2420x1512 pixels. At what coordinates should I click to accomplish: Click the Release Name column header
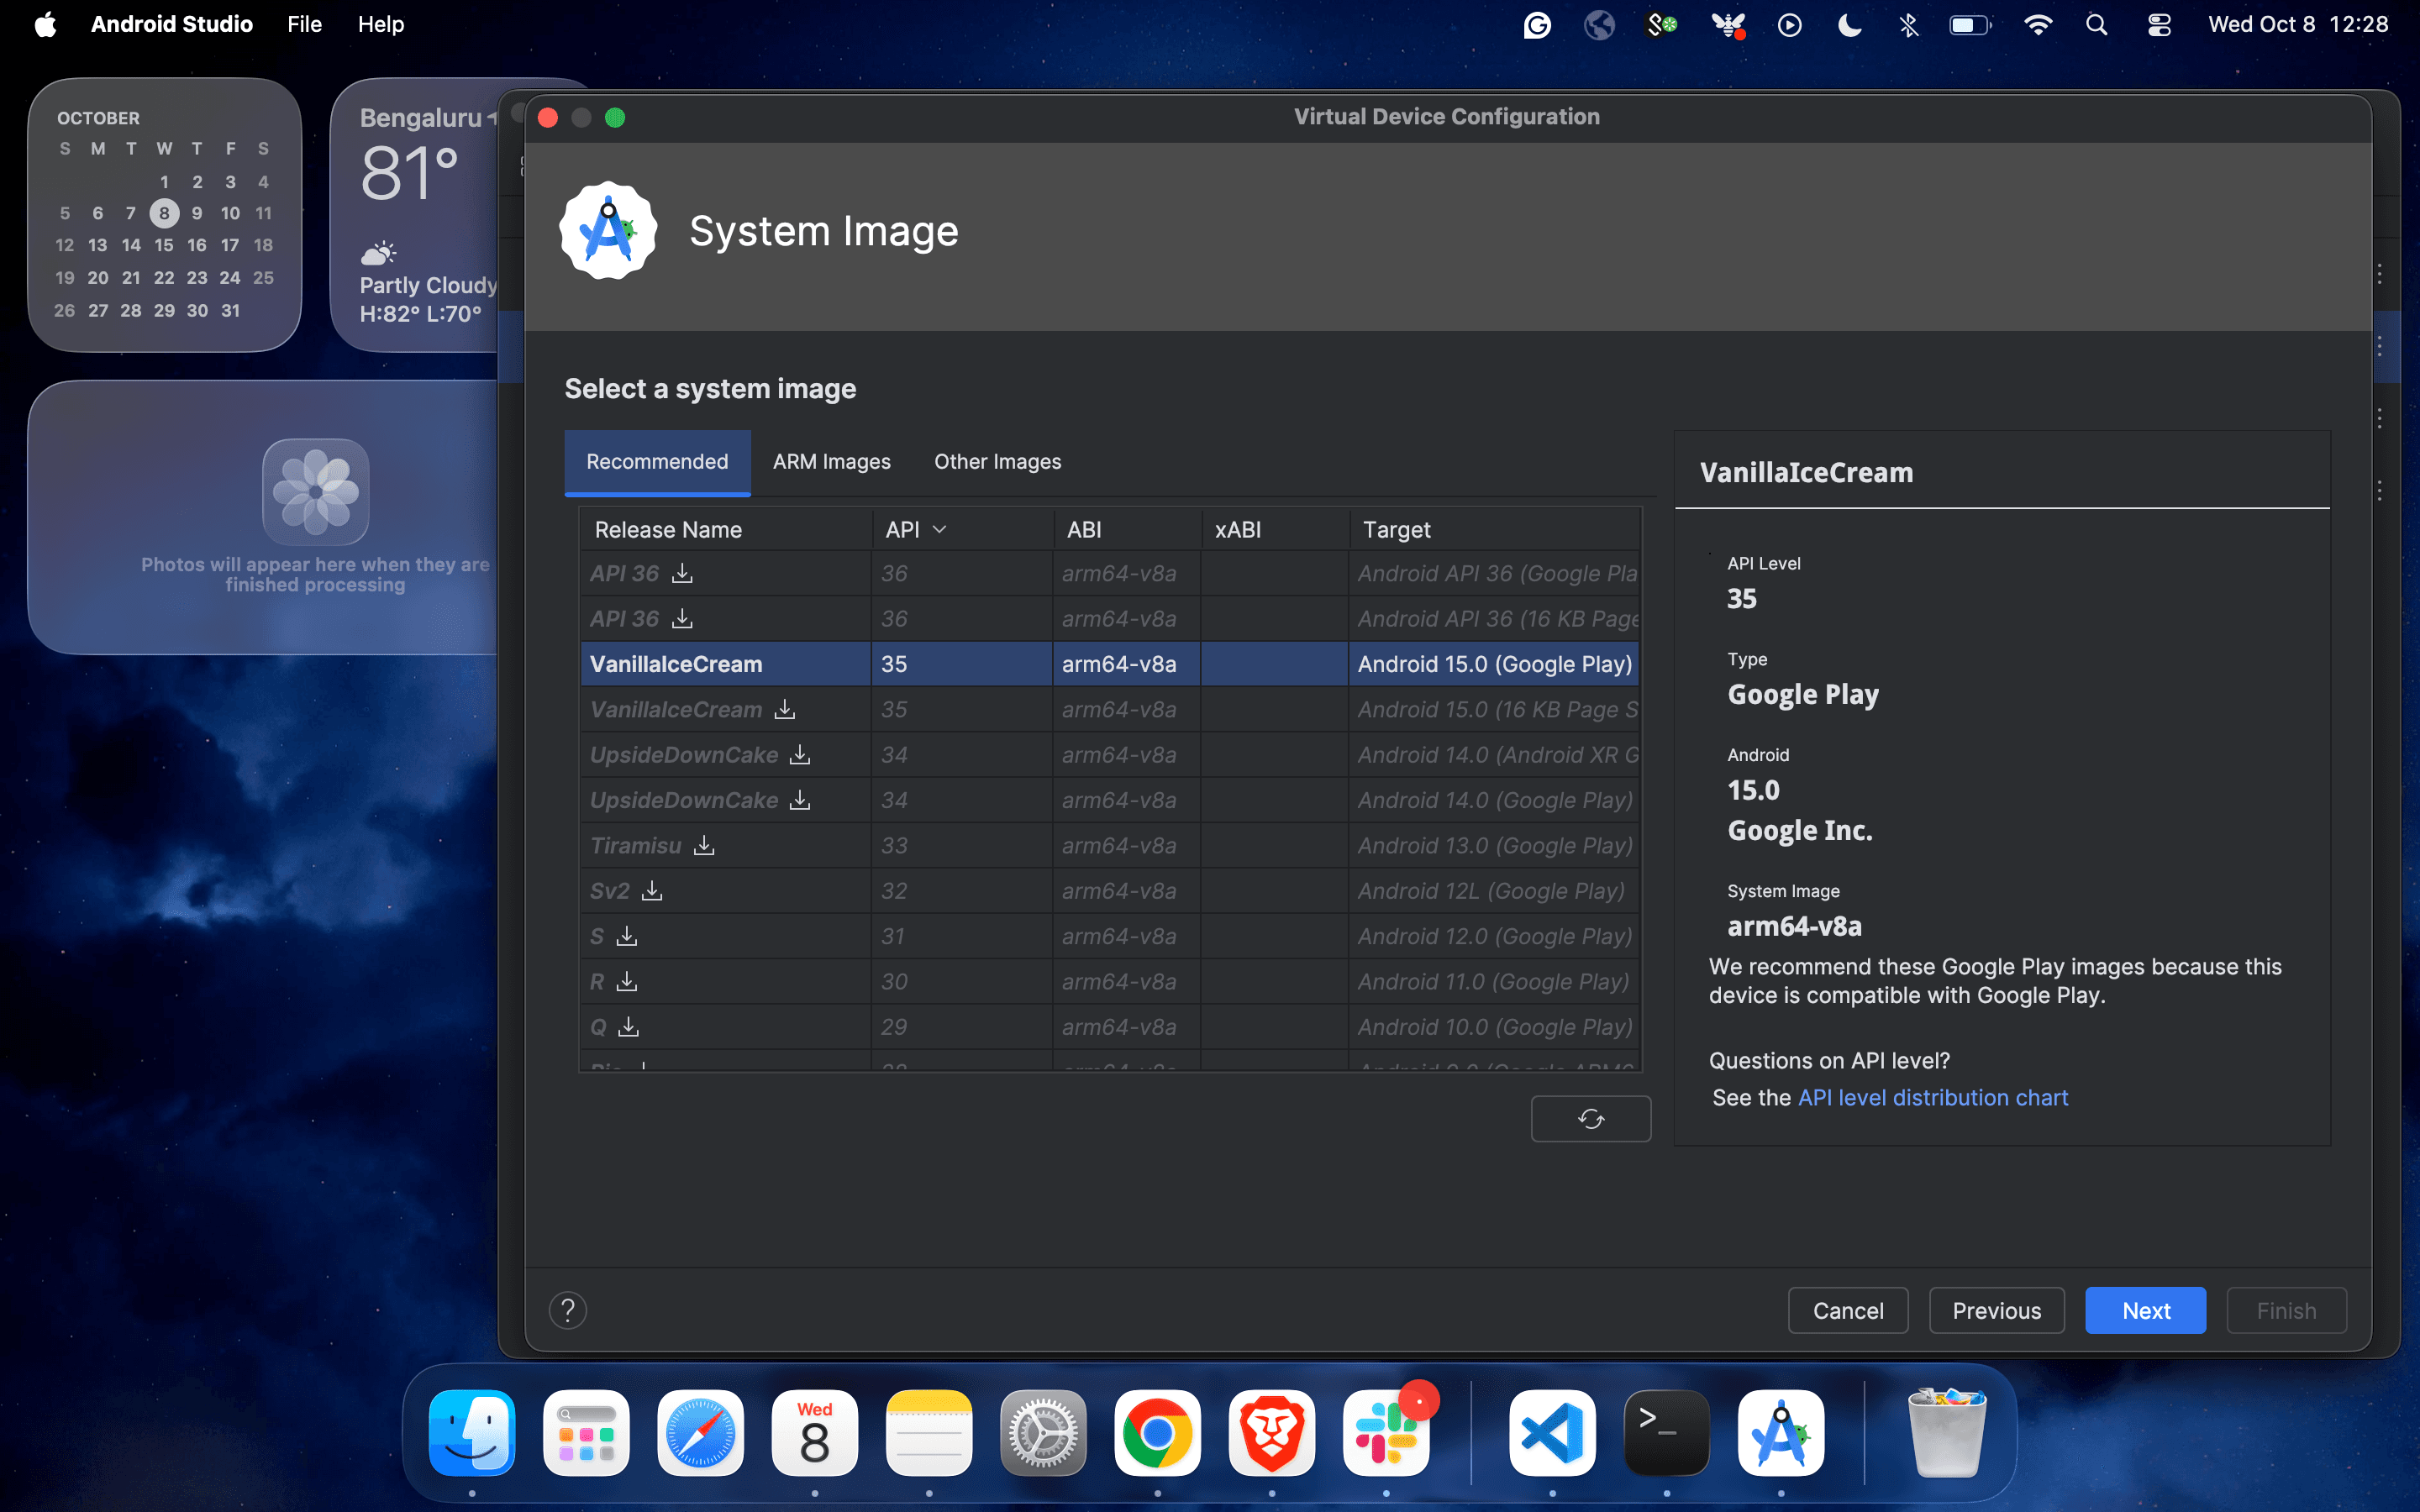pyautogui.click(x=668, y=529)
